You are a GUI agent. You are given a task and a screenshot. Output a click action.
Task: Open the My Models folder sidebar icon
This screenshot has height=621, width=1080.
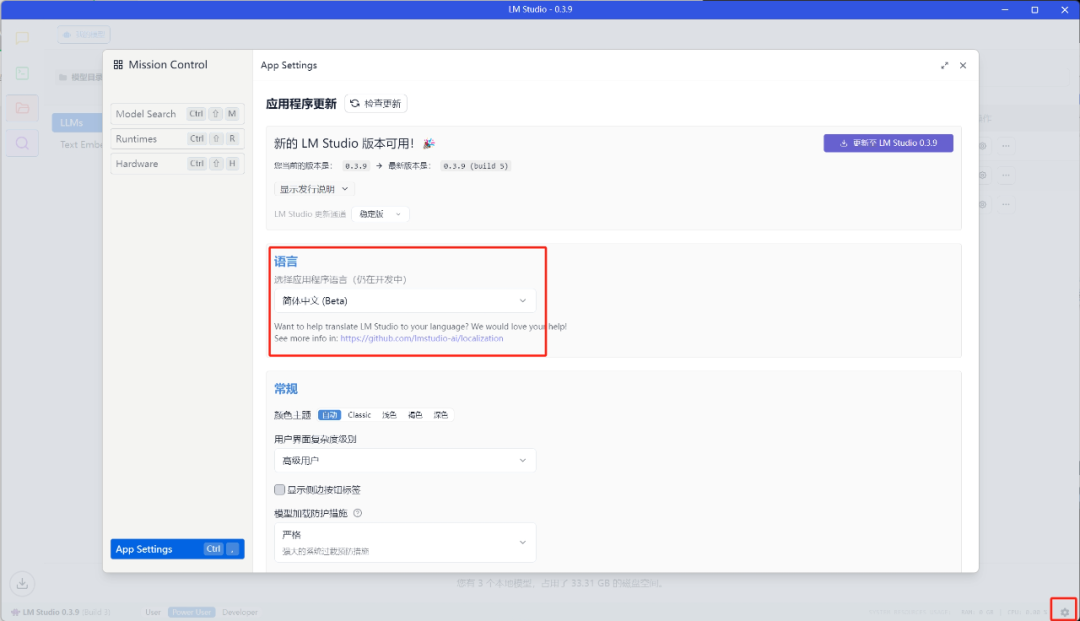pyautogui.click(x=22, y=108)
